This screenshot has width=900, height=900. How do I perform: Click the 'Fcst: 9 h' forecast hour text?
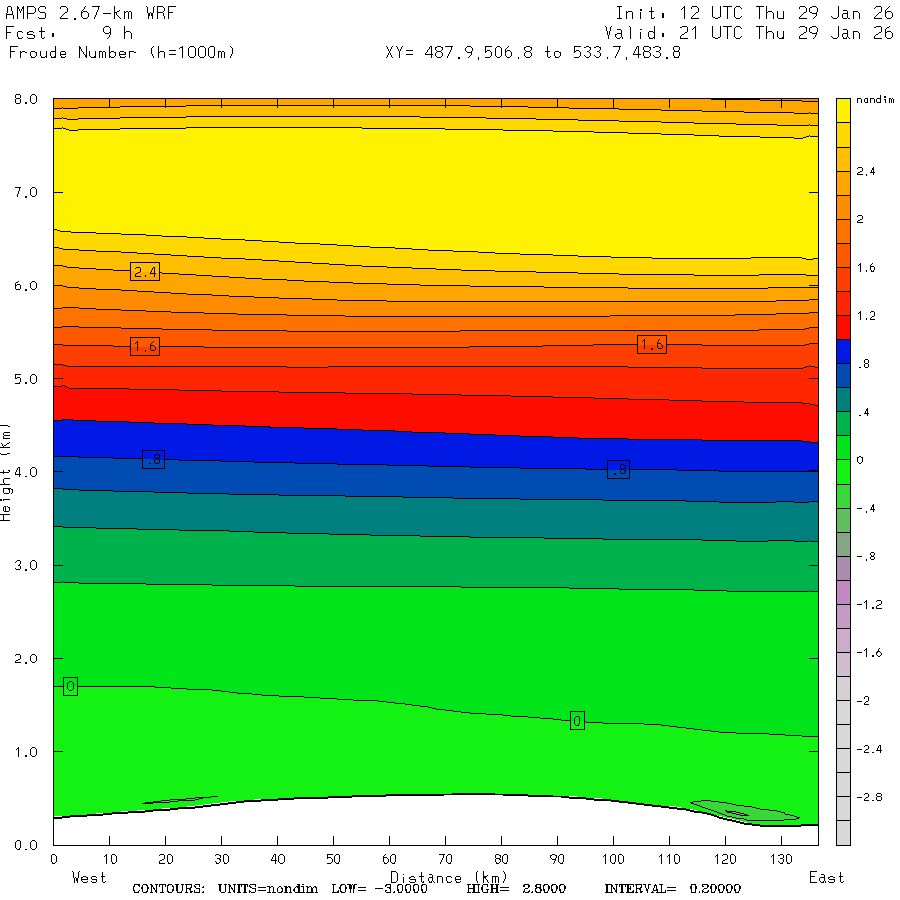click(69, 33)
